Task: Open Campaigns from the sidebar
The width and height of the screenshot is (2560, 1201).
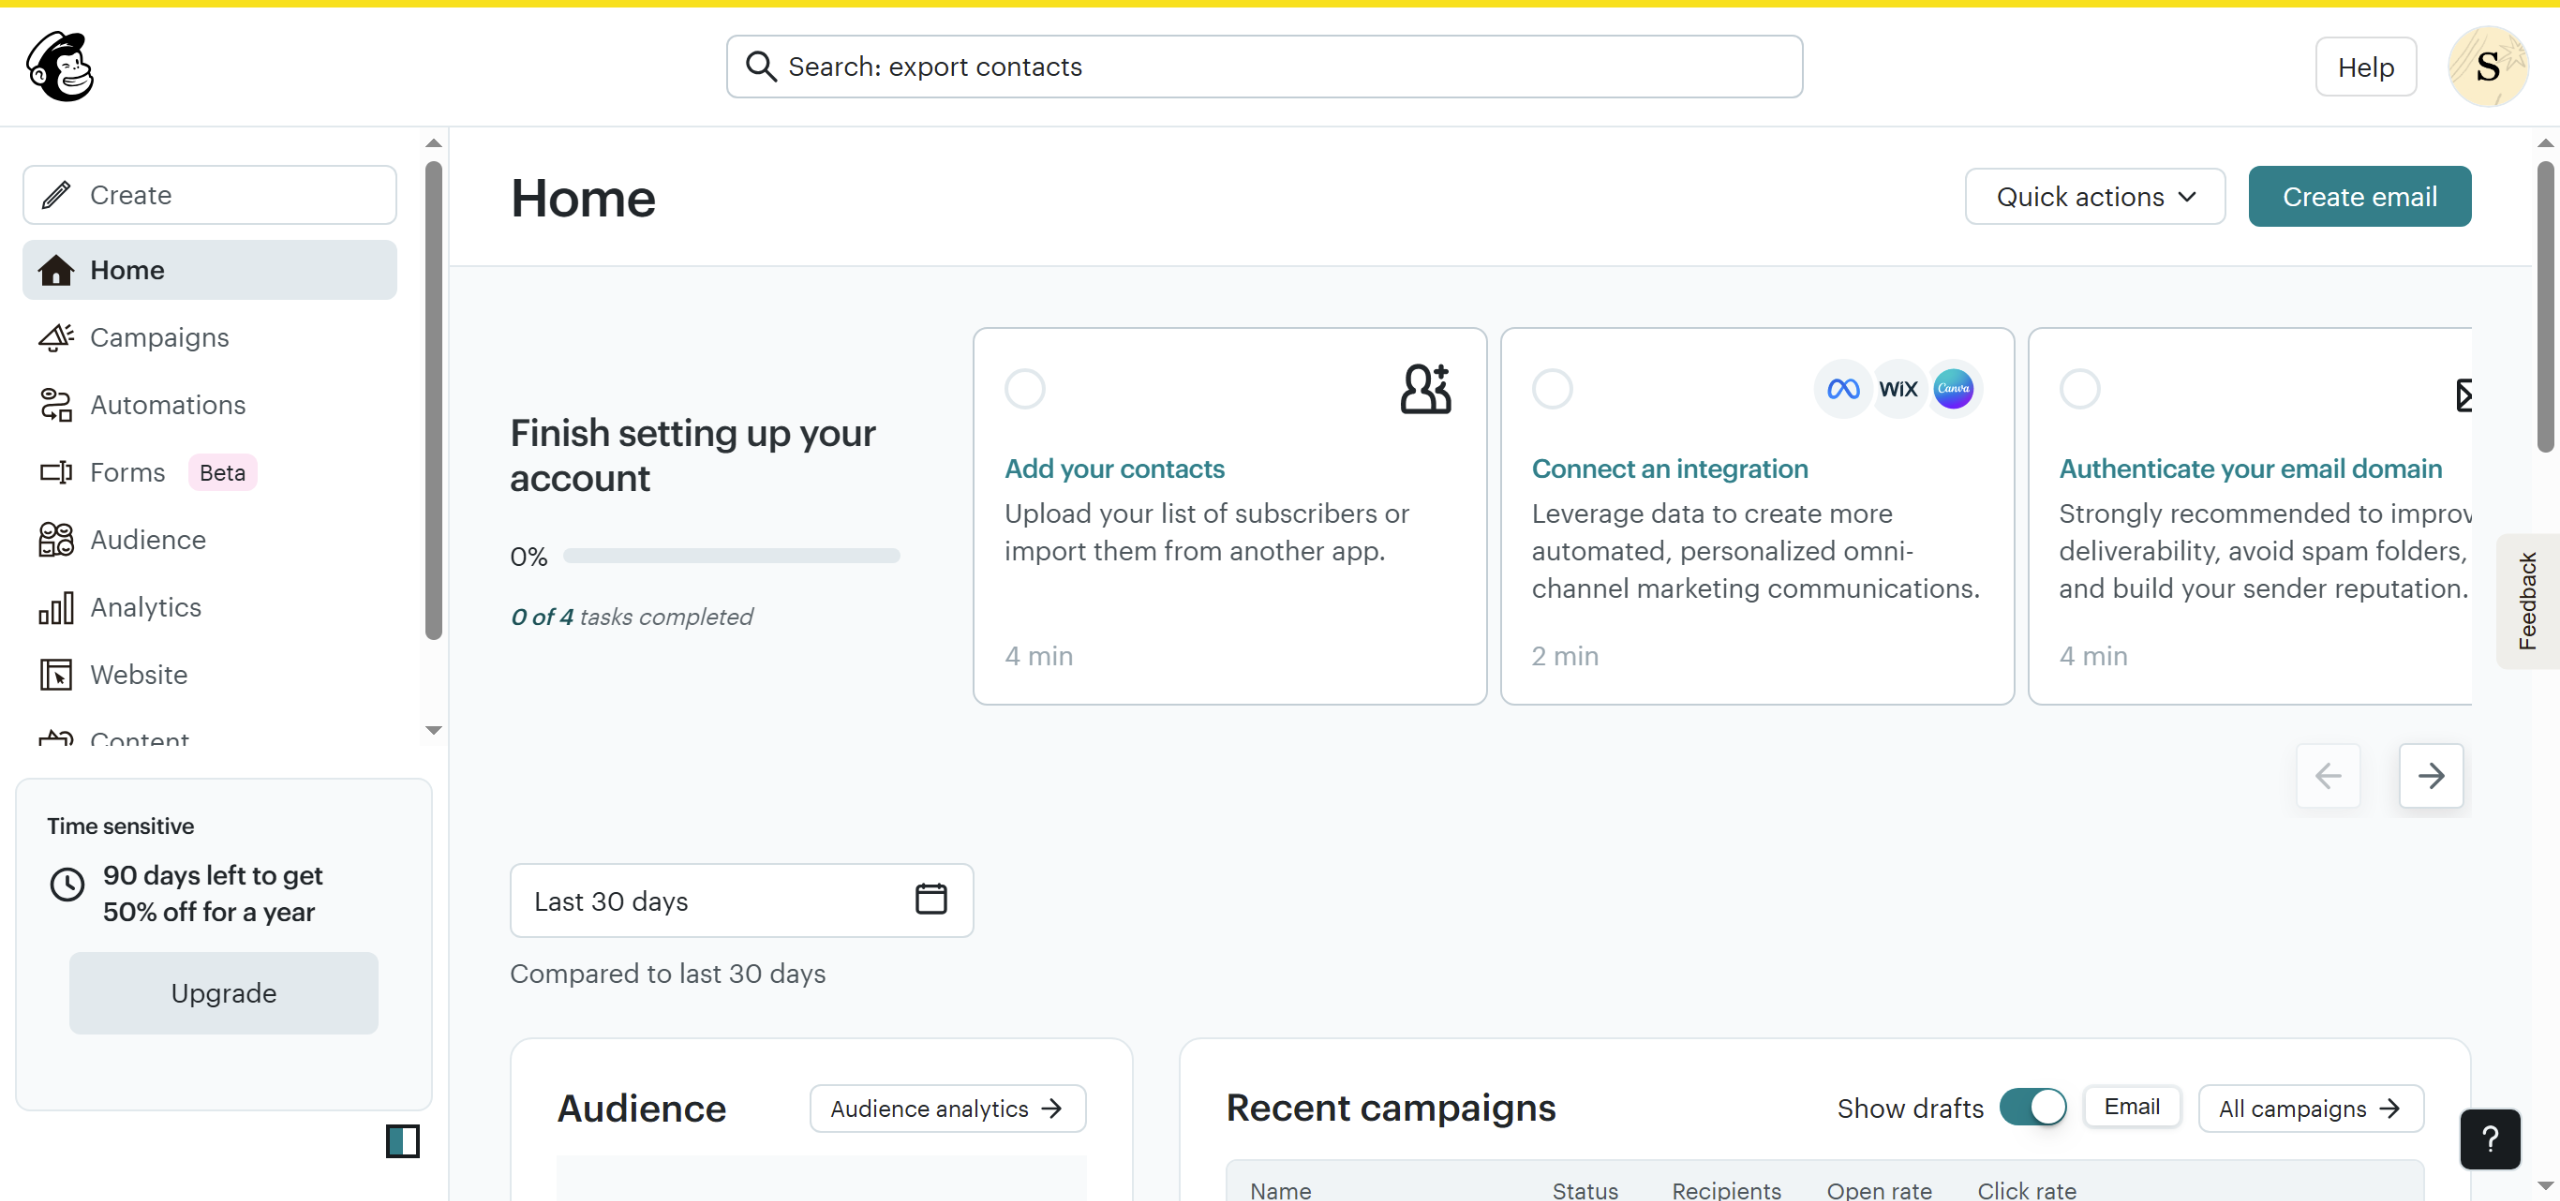Action: pos(159,338)
